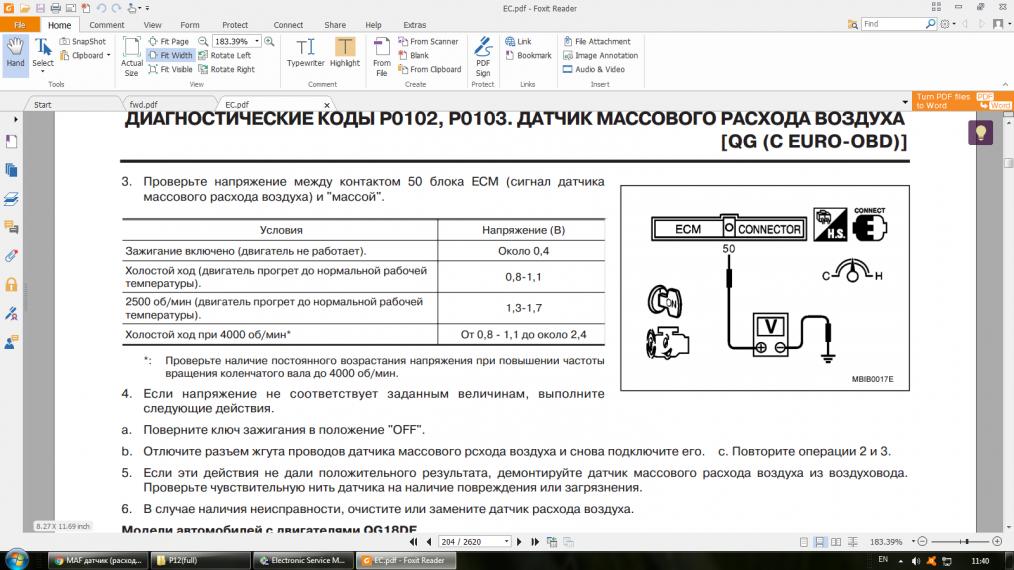Add an Image Annotation

[600, 56]
